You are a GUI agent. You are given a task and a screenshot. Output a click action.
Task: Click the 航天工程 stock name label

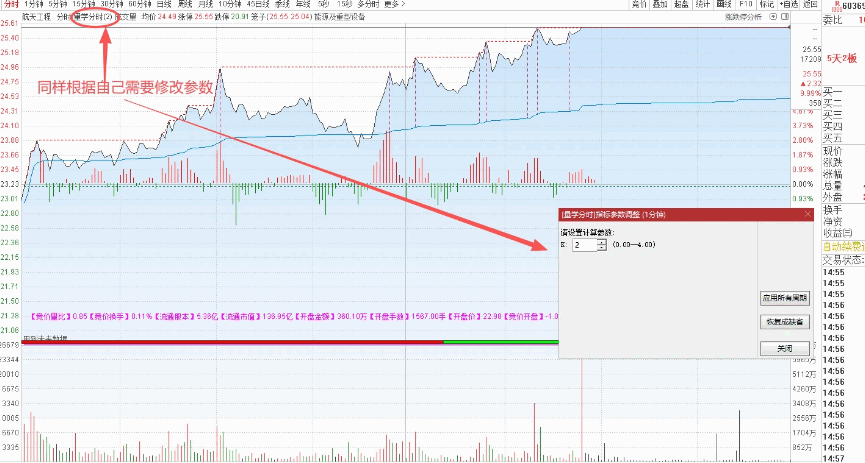36,17
